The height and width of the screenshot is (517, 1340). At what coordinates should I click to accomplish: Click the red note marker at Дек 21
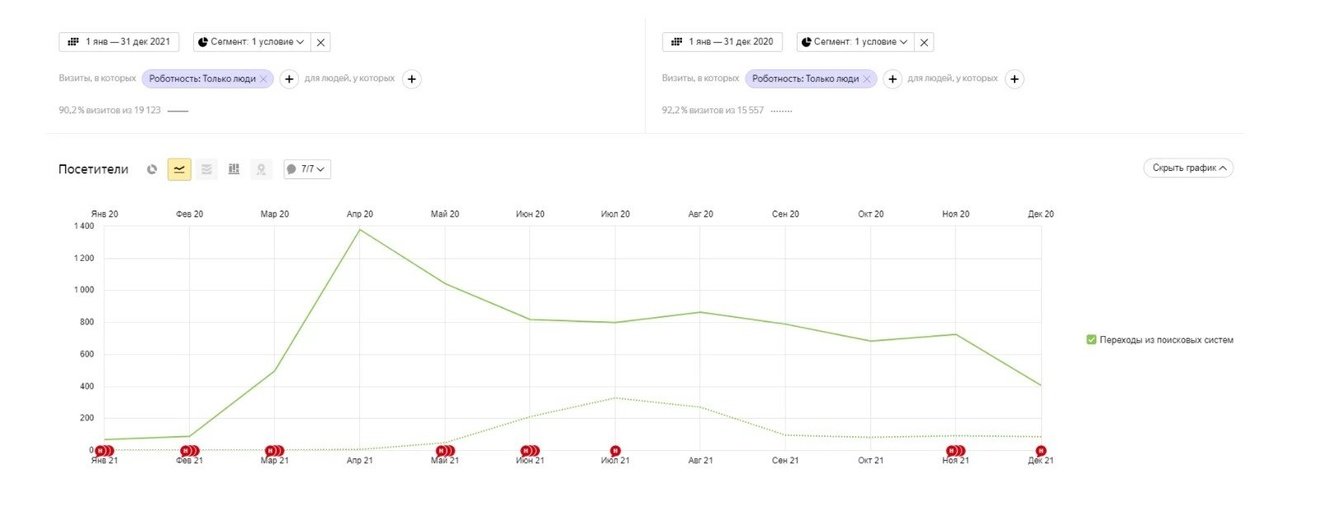tap(1040, 451)
